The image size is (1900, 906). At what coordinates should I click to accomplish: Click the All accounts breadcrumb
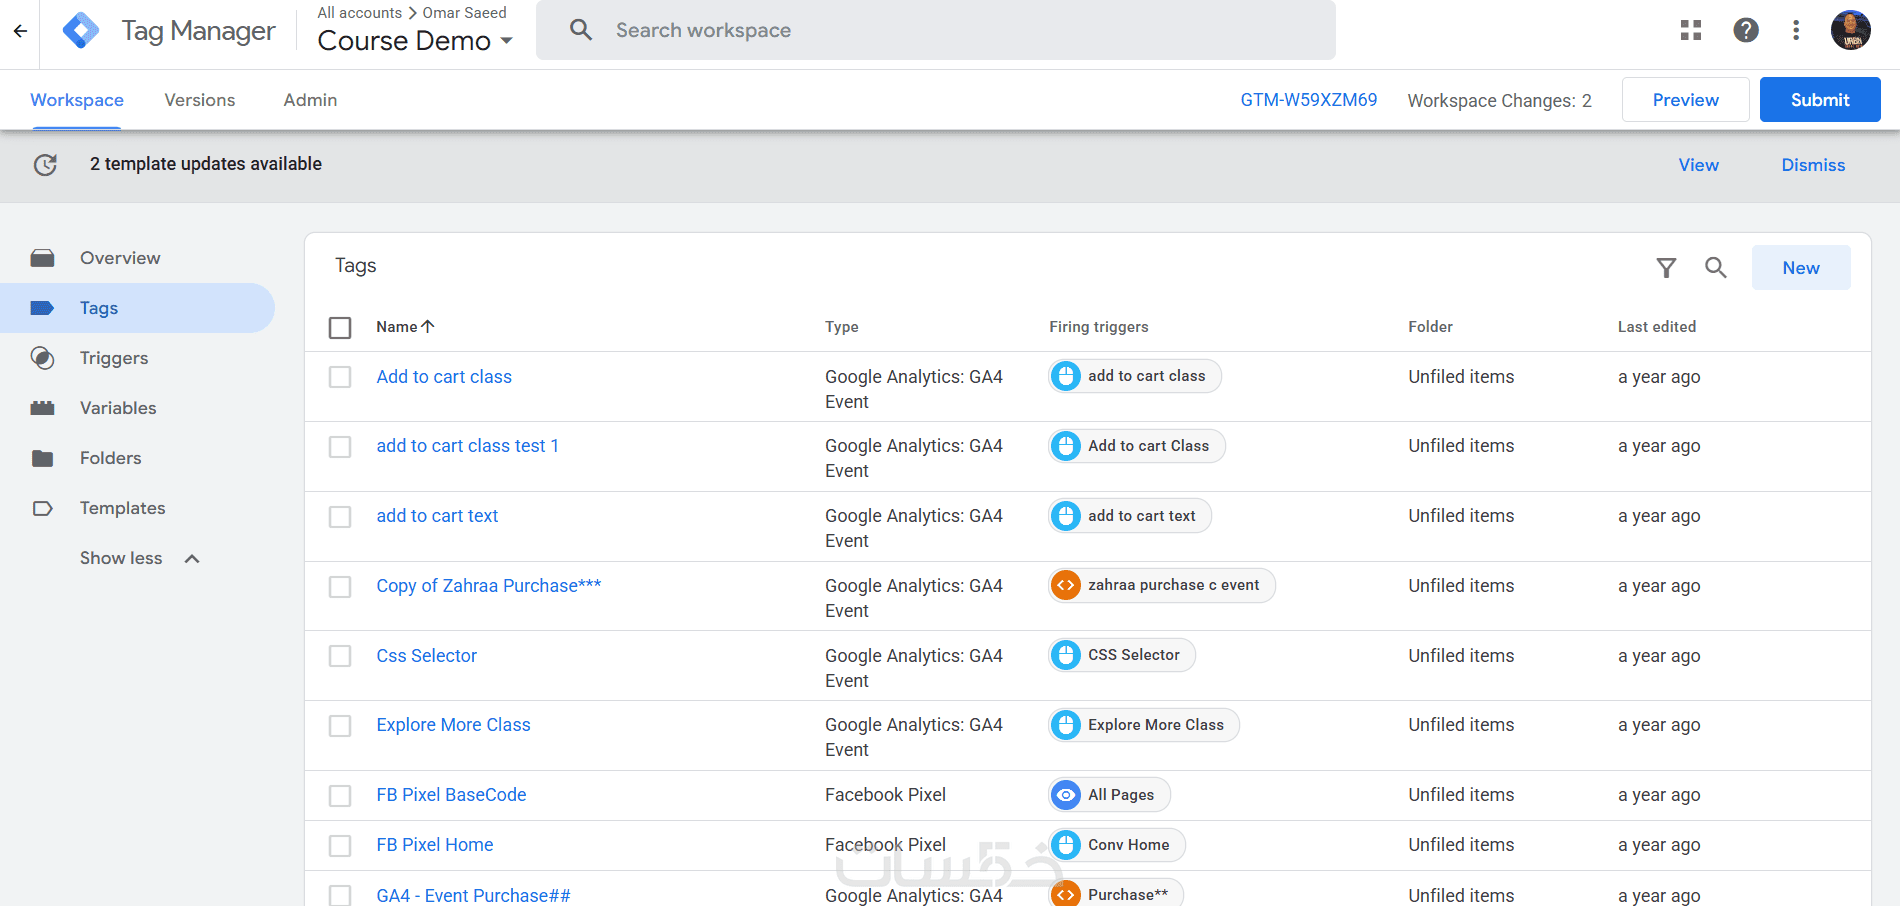coord(360,13)
